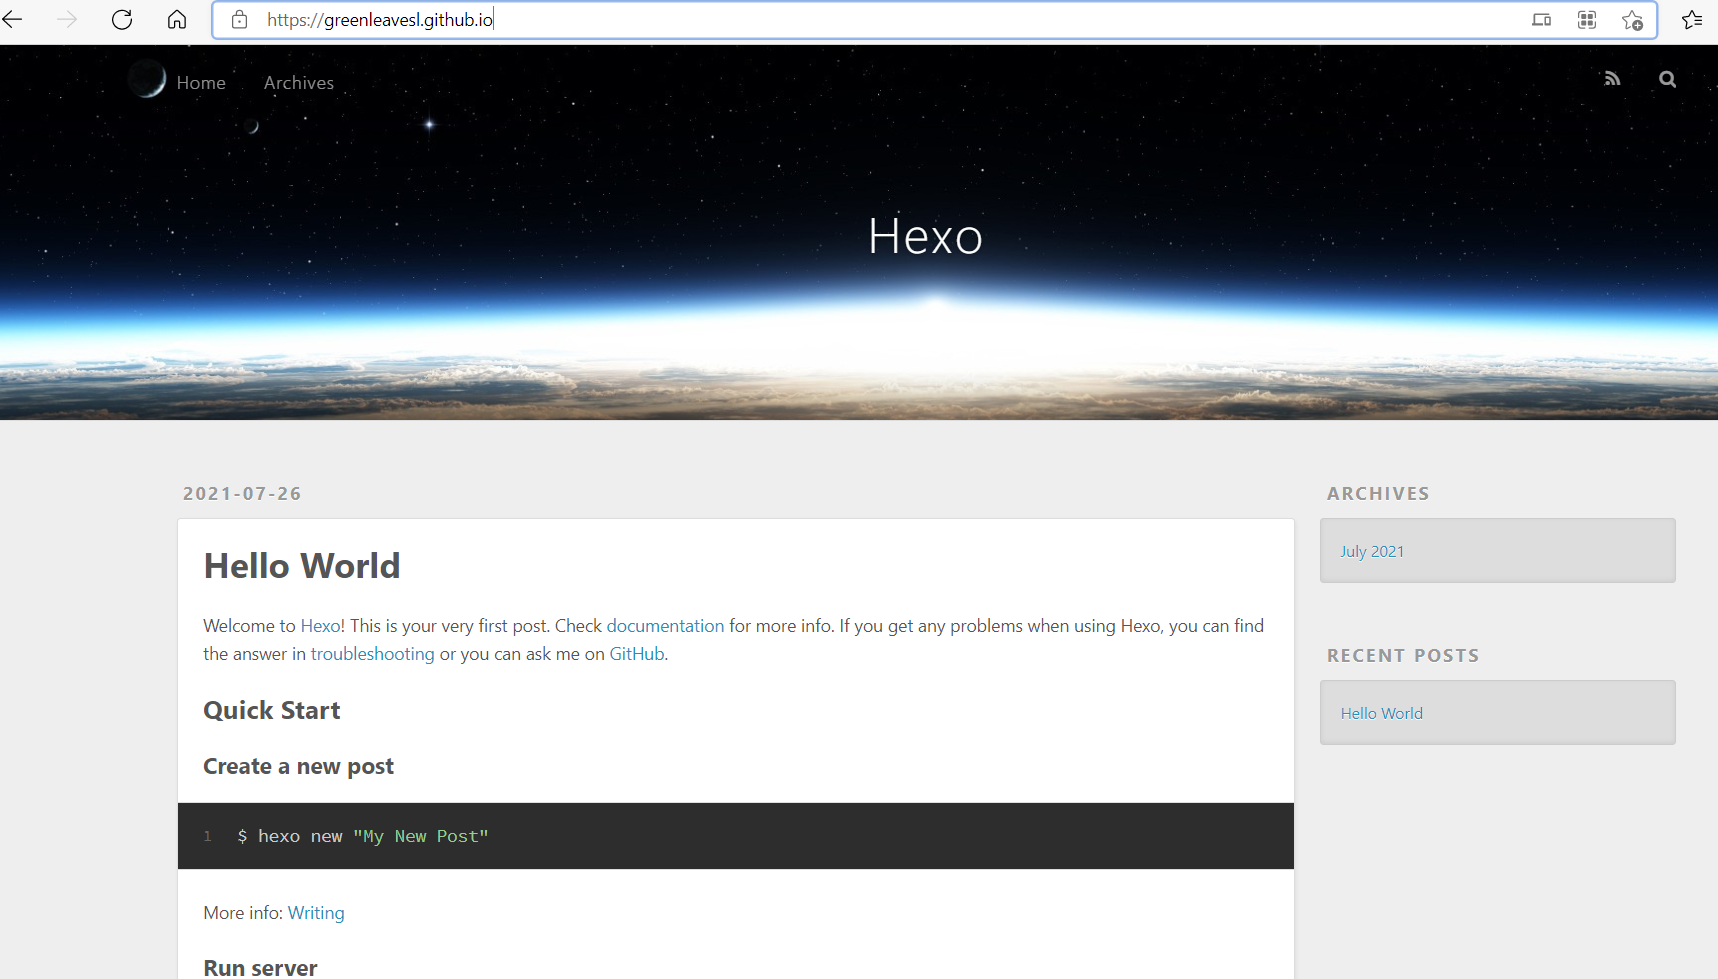This screenshot has height=979, width=1718.
Task: Click the browser back arrow
Action: coord(12,19)
